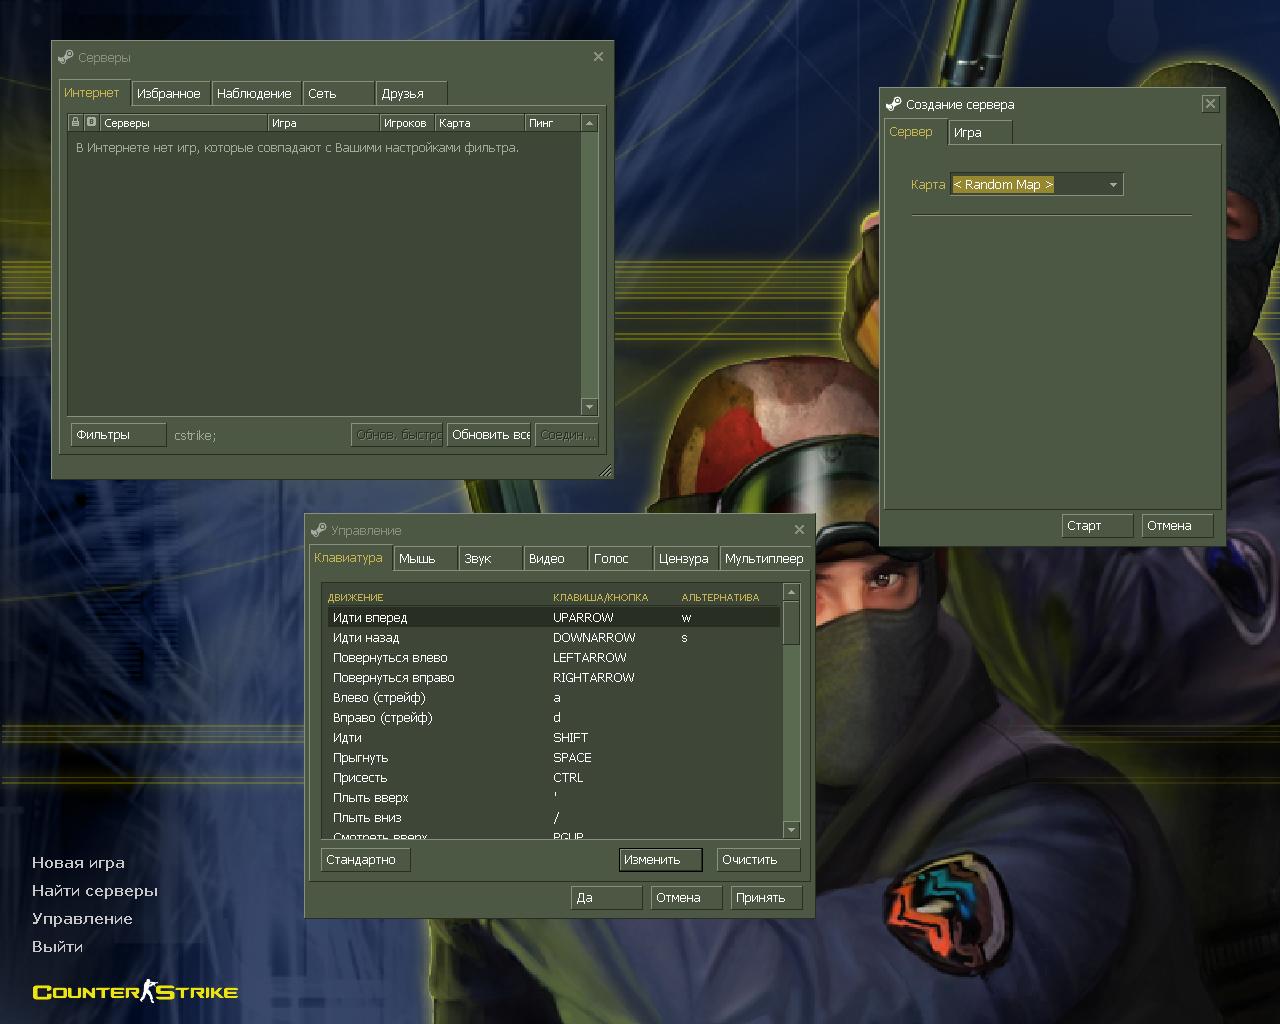Click Новая игра in main menu

(x=78, y=862)
